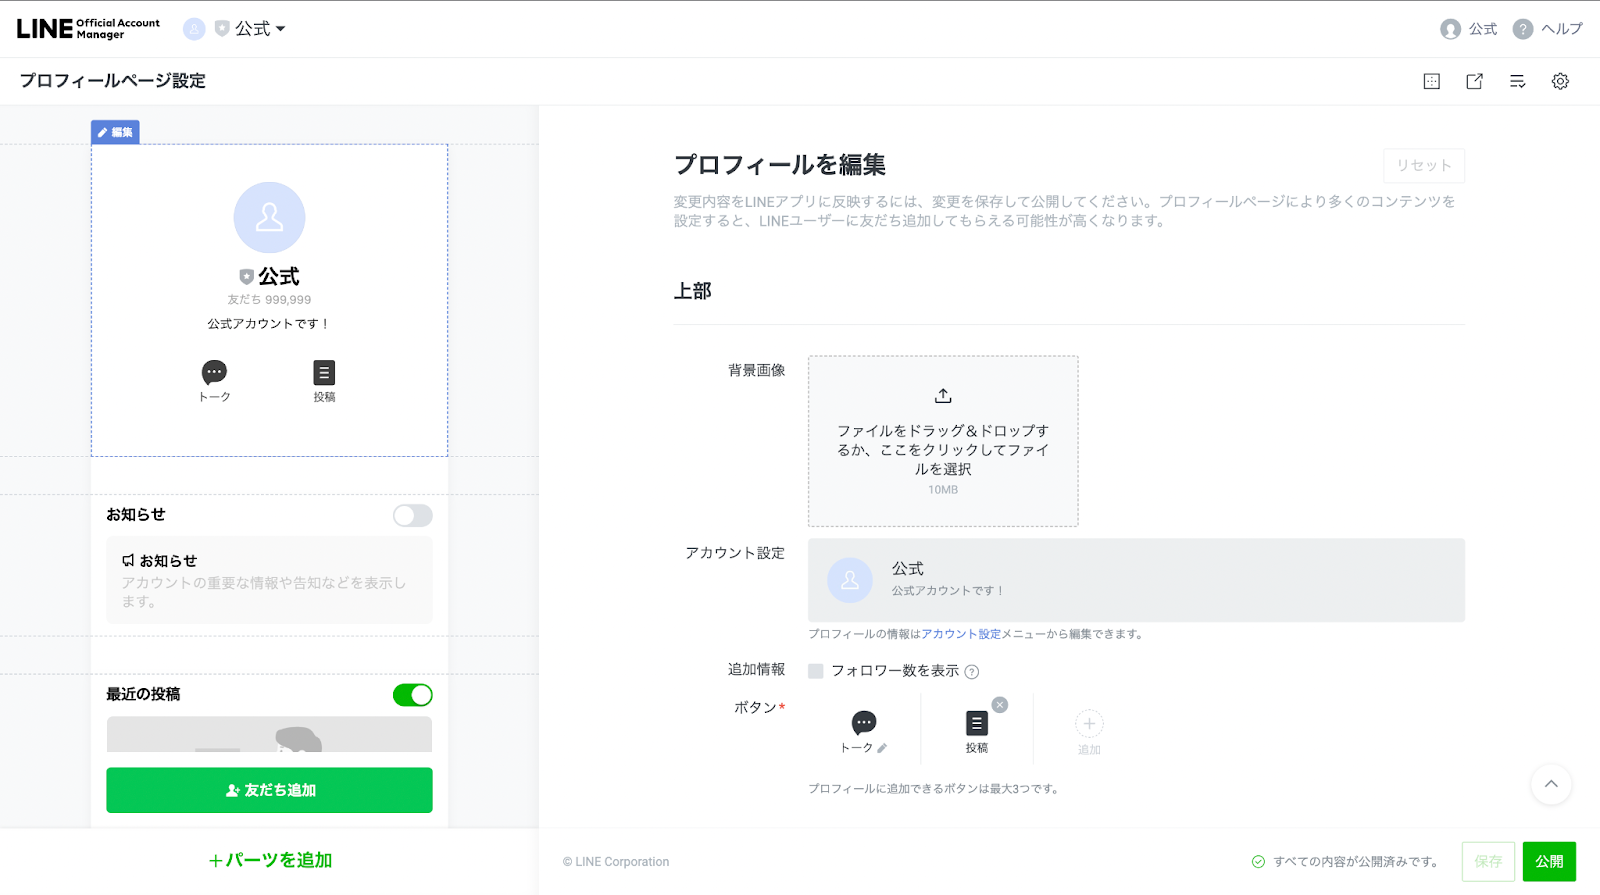The image size is (1600, 895).
Task: Click the 上部 section heading
Action: [x=692, y=291]
